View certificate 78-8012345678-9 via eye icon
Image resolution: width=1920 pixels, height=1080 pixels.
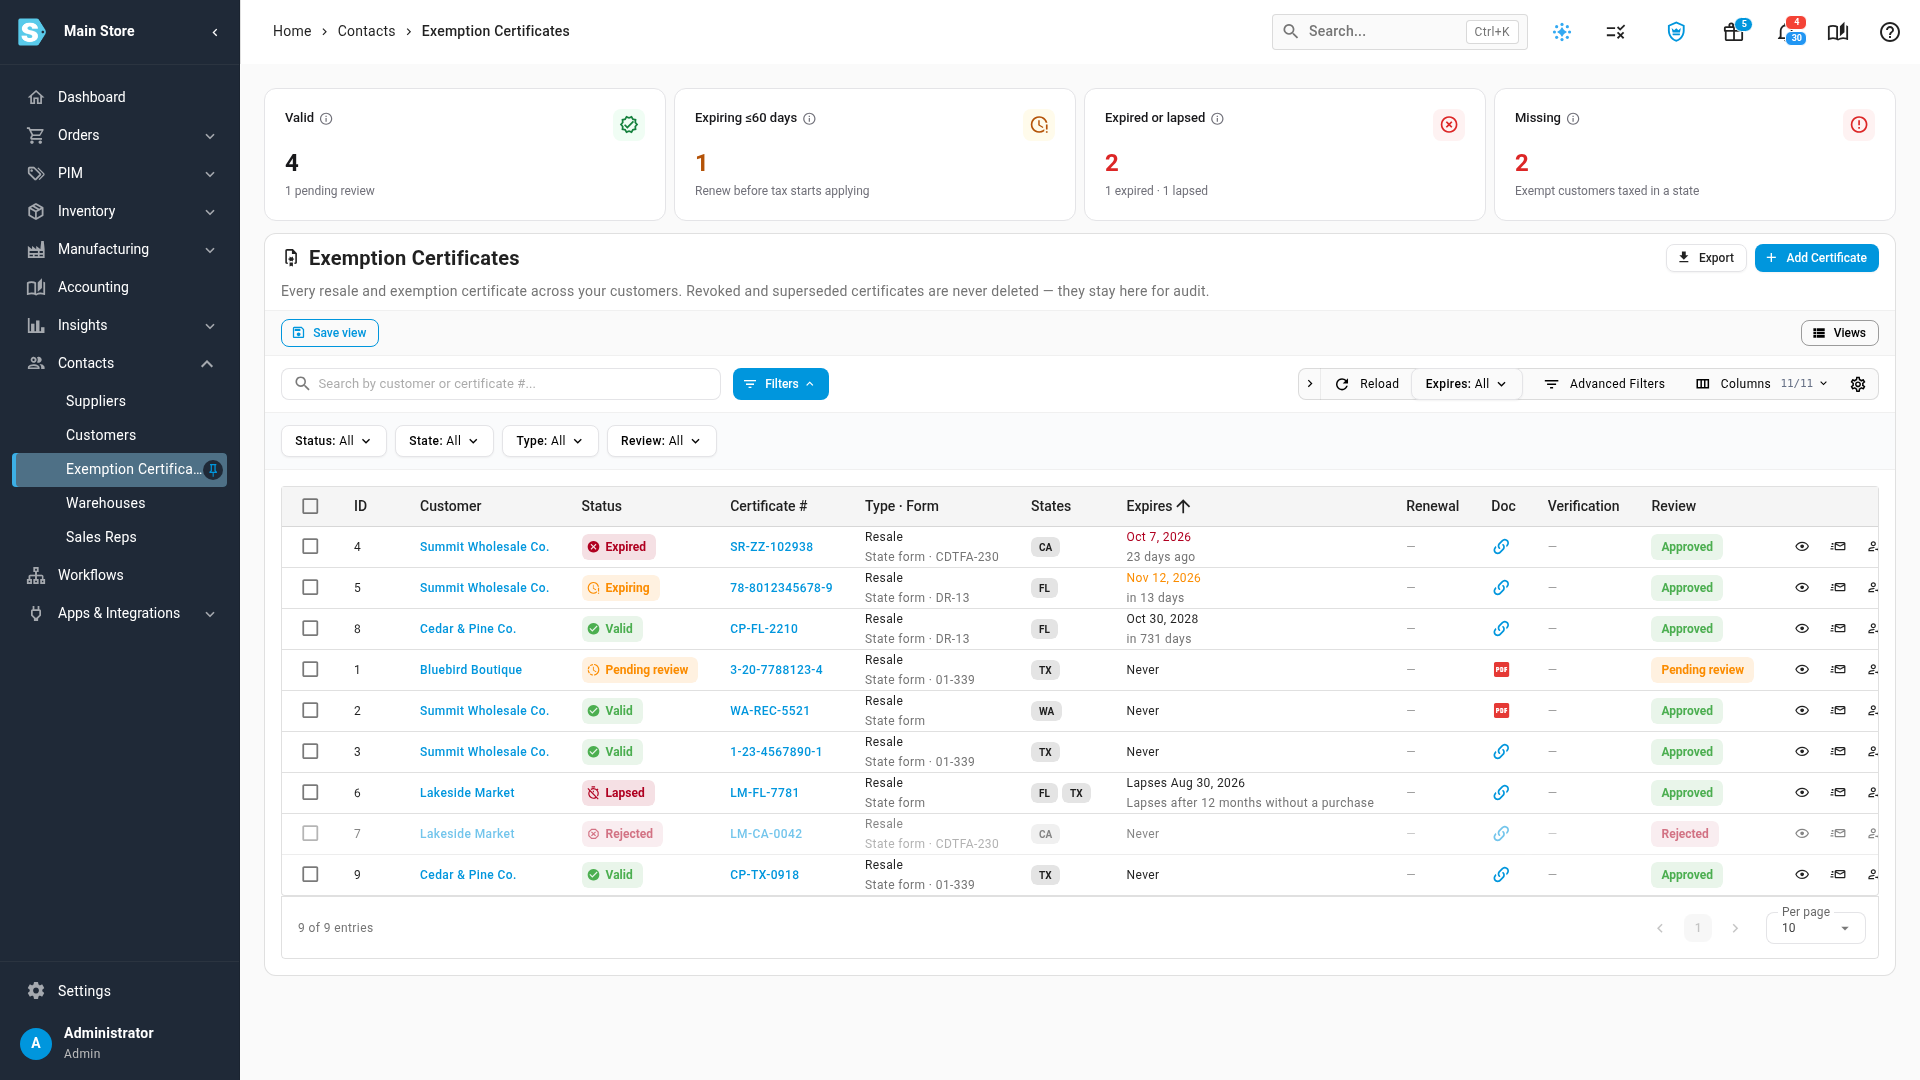[x=1802, y=588]
